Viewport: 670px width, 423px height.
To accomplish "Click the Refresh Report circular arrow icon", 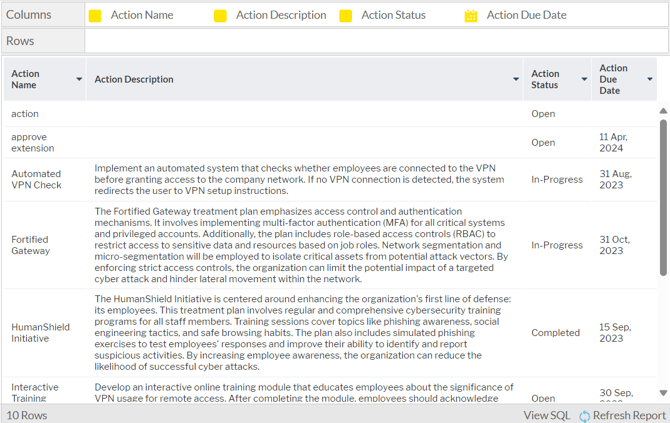I will click(584, 415).
